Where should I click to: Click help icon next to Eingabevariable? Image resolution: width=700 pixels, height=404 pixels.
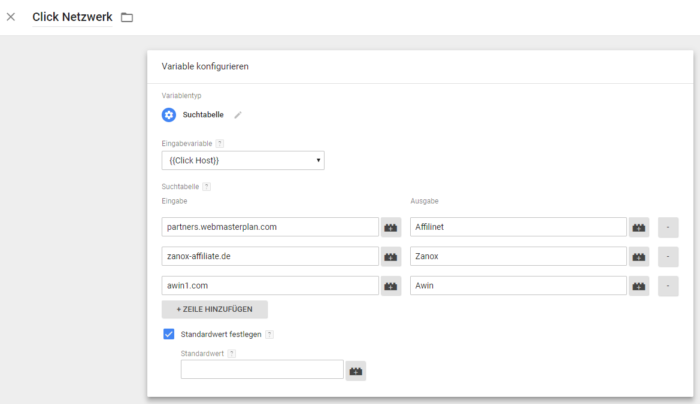(220, 143)
